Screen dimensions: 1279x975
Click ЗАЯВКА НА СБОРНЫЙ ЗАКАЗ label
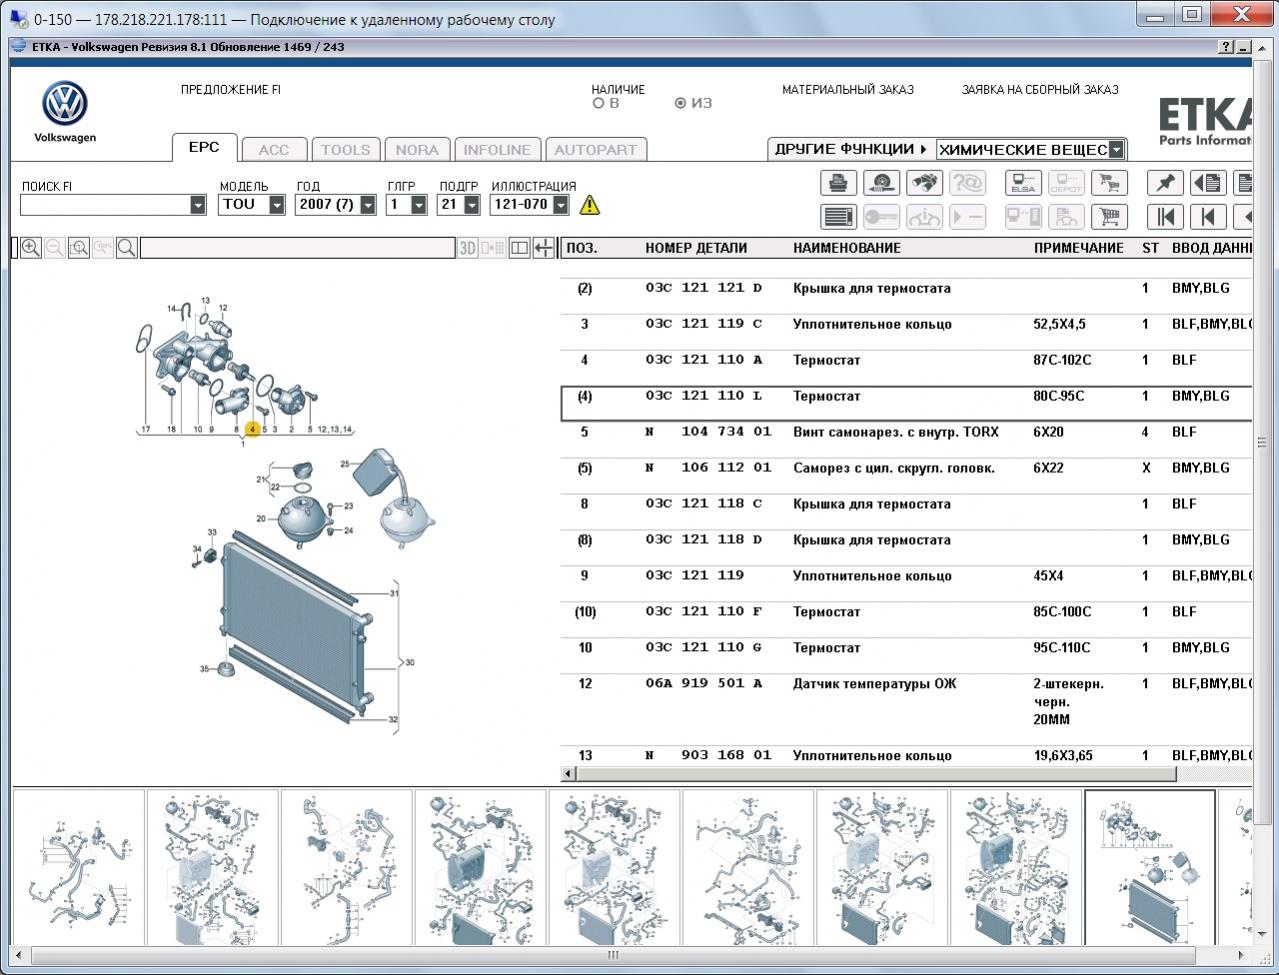(x=1040, y=90)
